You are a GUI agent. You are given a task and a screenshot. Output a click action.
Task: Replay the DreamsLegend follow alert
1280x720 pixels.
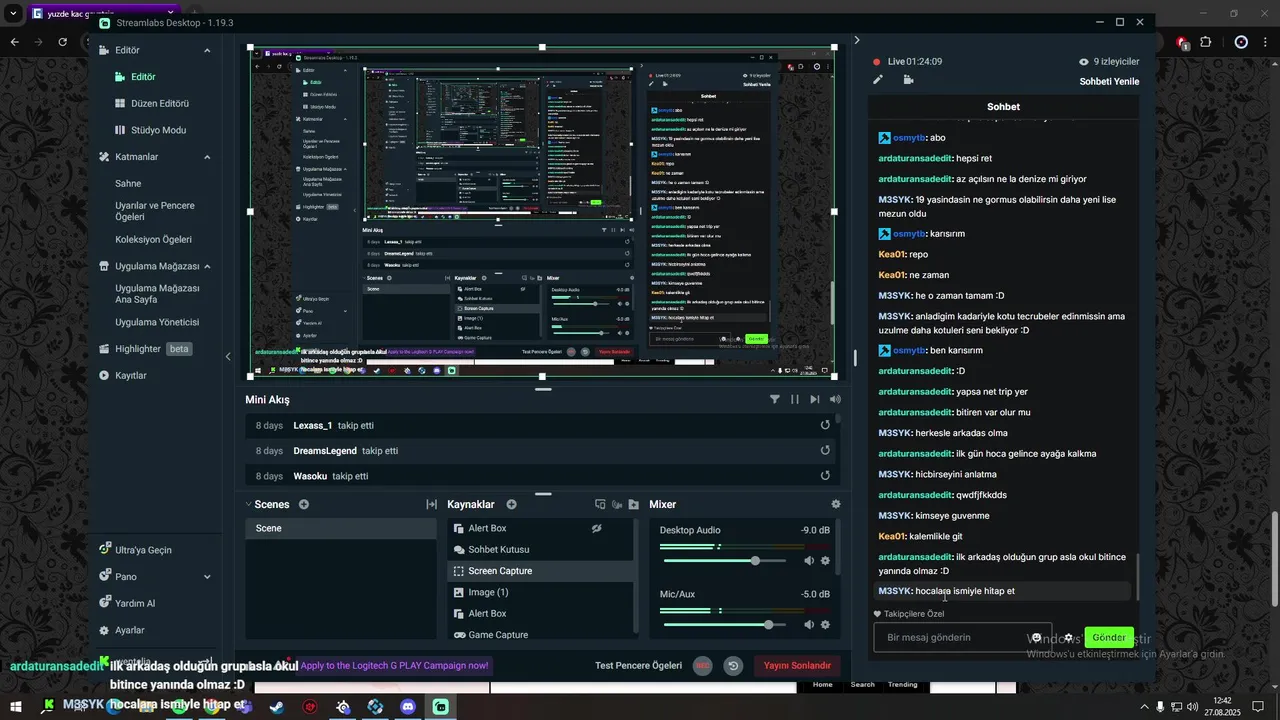[825, 451]
